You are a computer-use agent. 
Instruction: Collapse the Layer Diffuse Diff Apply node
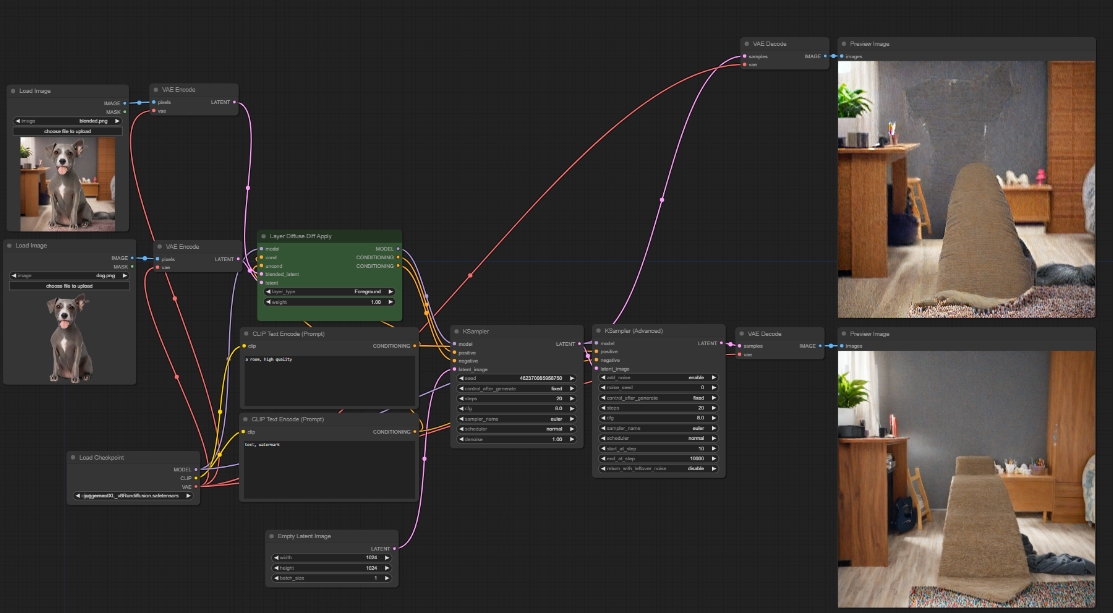[263, 236]
